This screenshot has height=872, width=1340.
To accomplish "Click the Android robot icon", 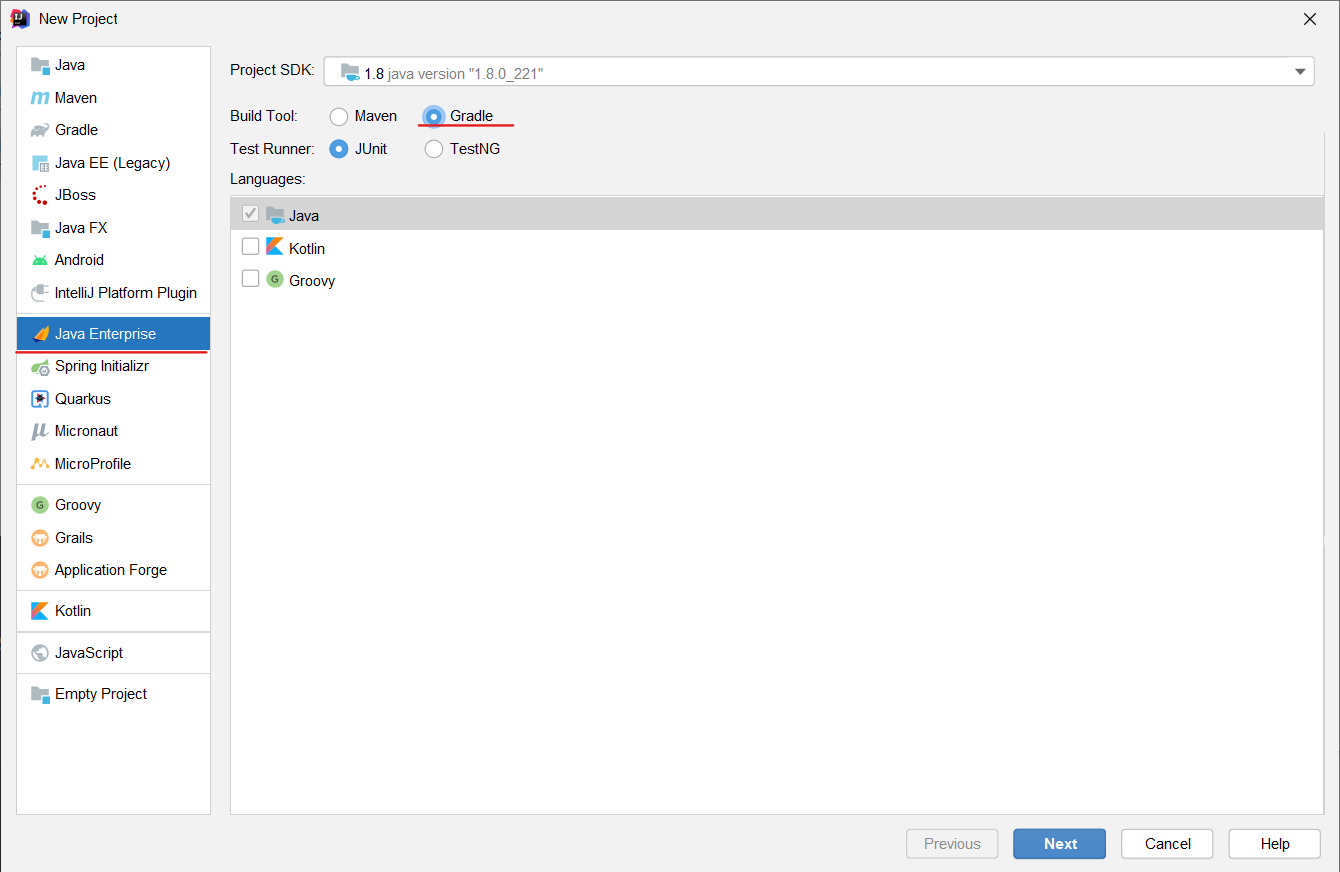I will (x=40, y=260).
